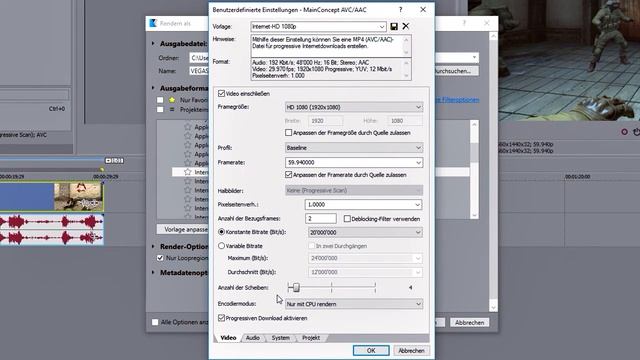This screenshot has width=640, height=360.
Task: Open the Framerate dropdown 59.940000
Action: tap(354, 162)
